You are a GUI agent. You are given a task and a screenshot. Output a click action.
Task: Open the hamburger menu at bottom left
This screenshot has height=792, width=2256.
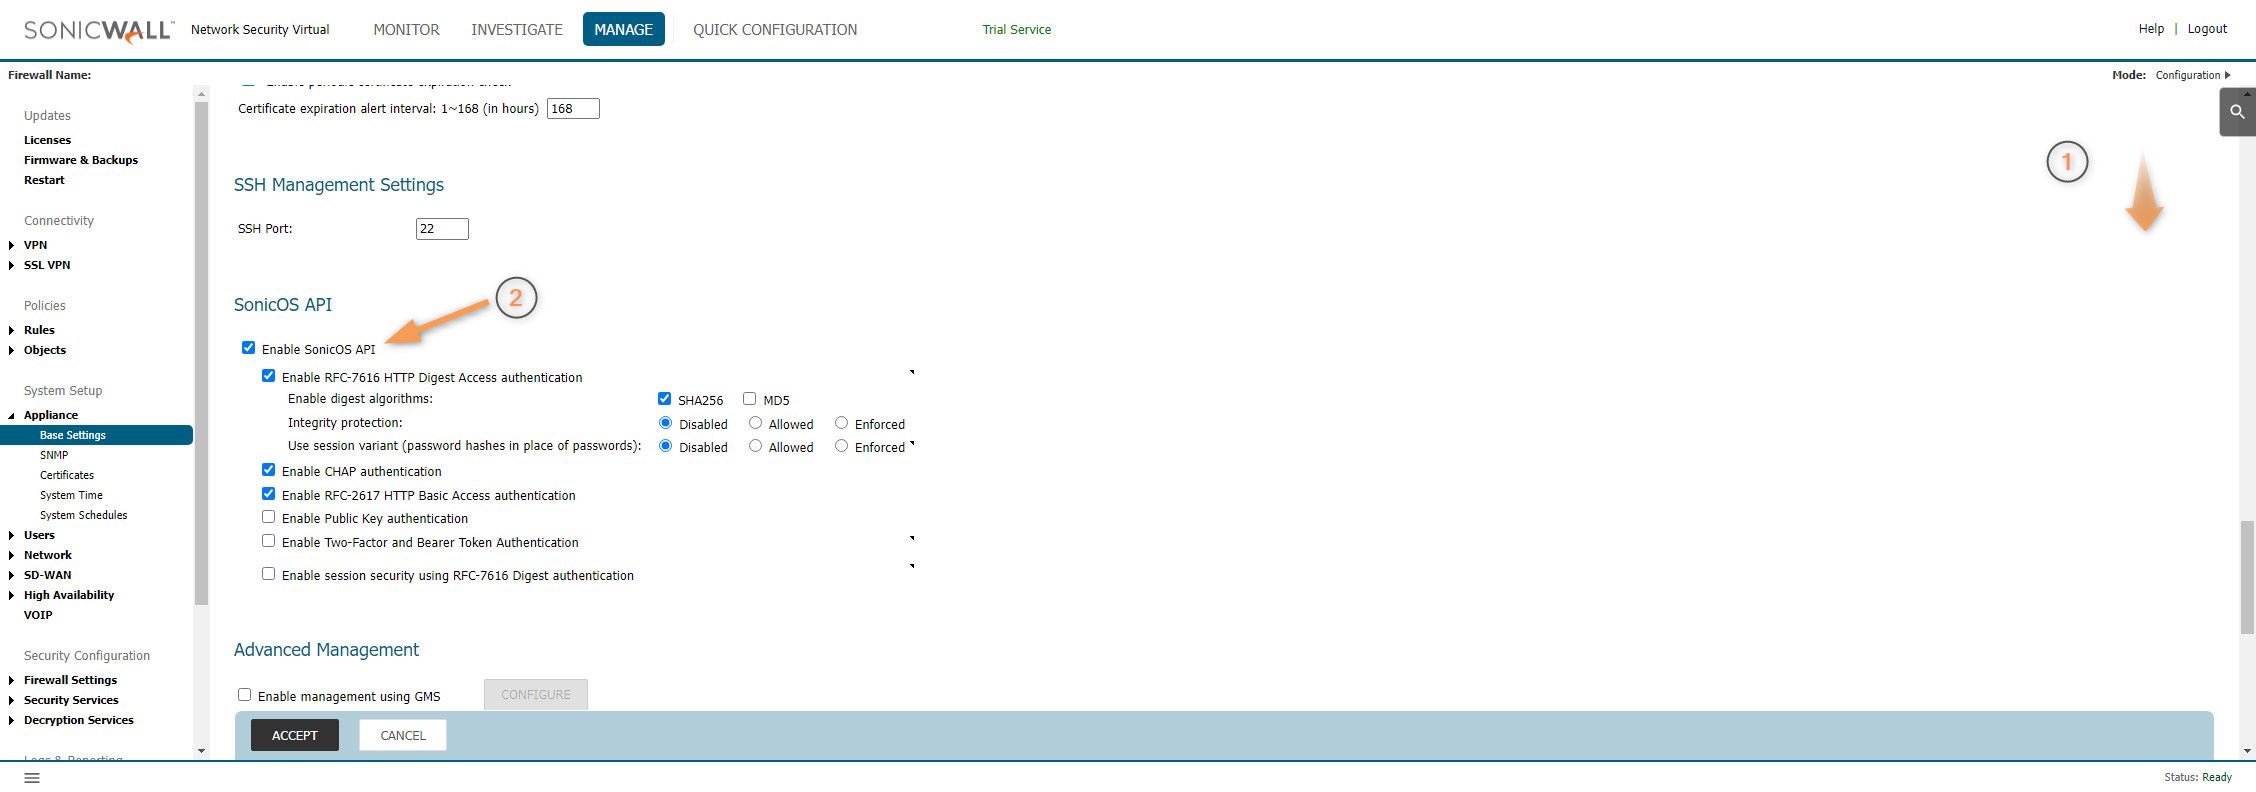pos(32,777)
